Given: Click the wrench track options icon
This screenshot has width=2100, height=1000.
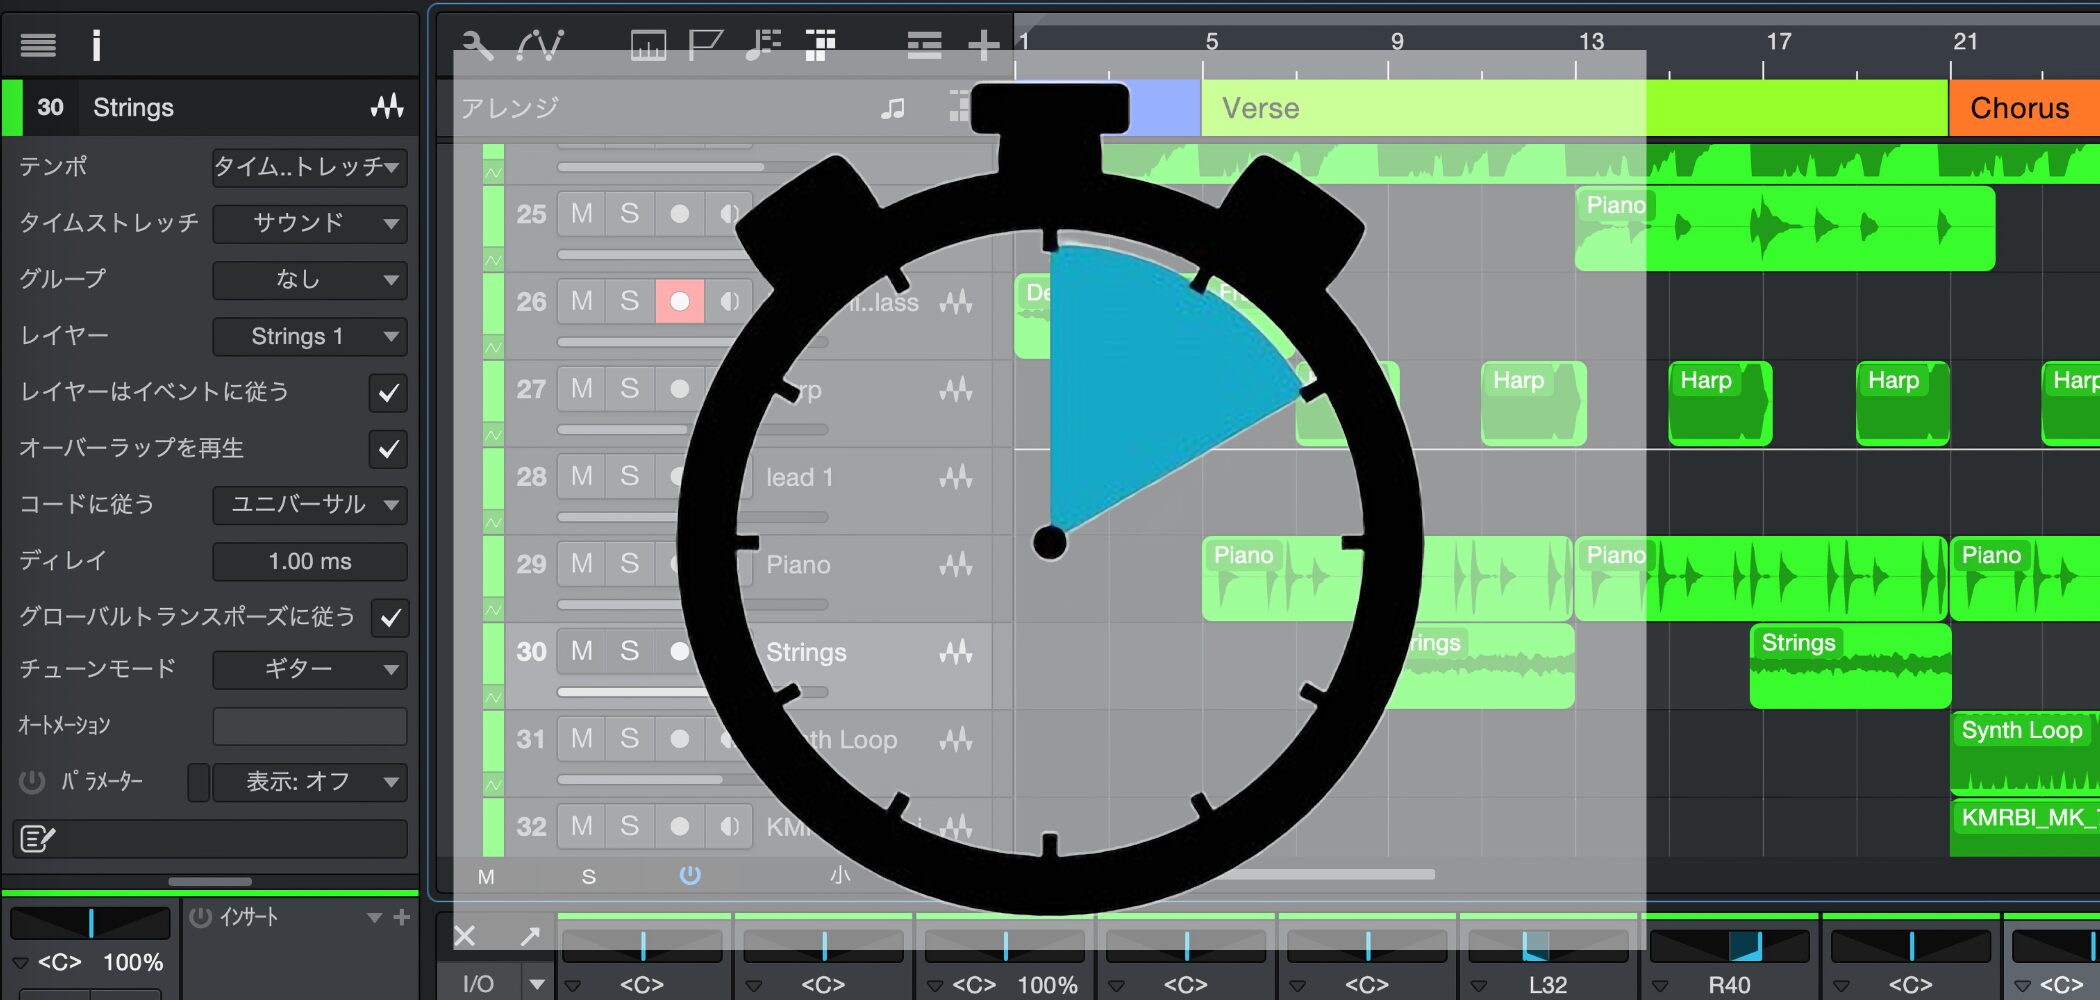Looking at the screenshot, I should click(x=478, y=45).
